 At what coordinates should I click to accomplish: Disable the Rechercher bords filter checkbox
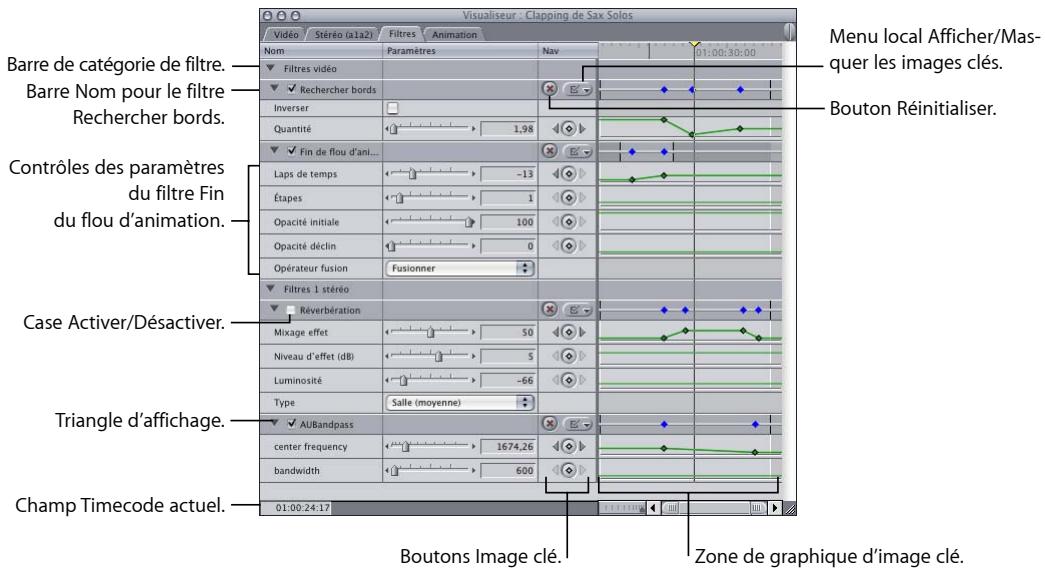[x=291, y=89]
